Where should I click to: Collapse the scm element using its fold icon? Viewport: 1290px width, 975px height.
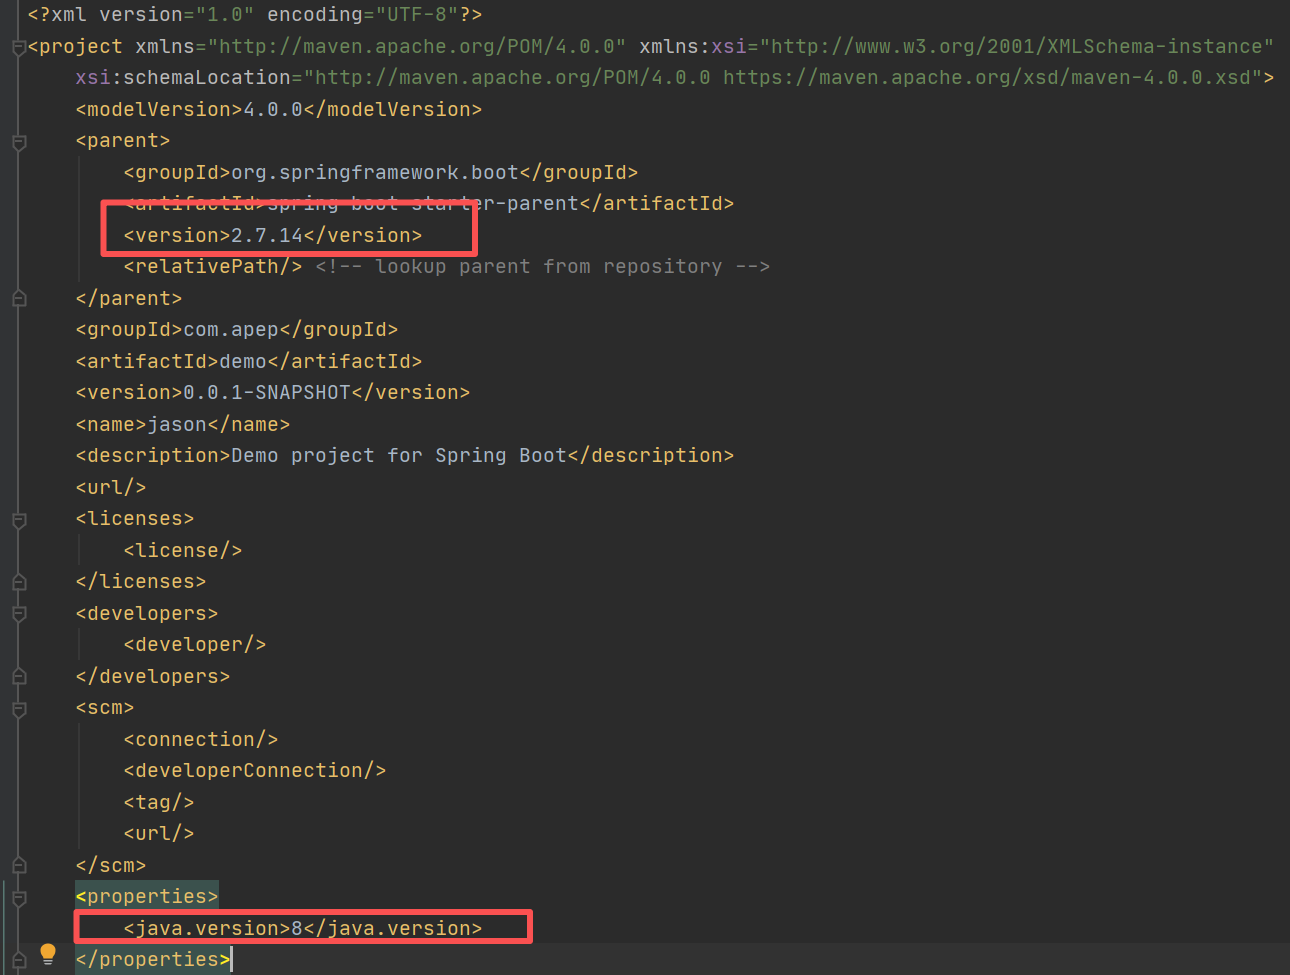18,707
